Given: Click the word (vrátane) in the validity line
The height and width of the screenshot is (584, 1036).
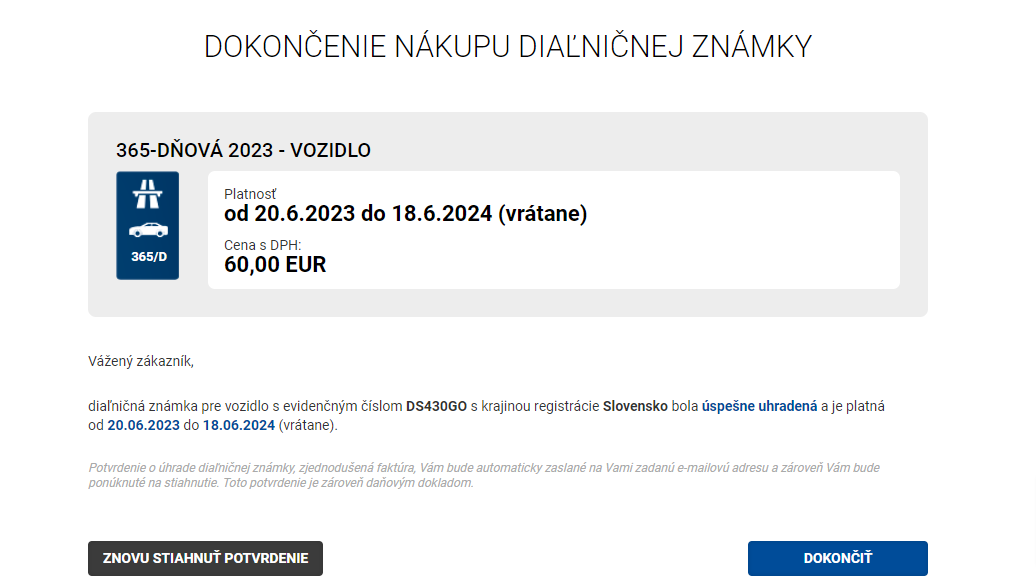Looking at the screenshot, I should [x=543, y=214].
